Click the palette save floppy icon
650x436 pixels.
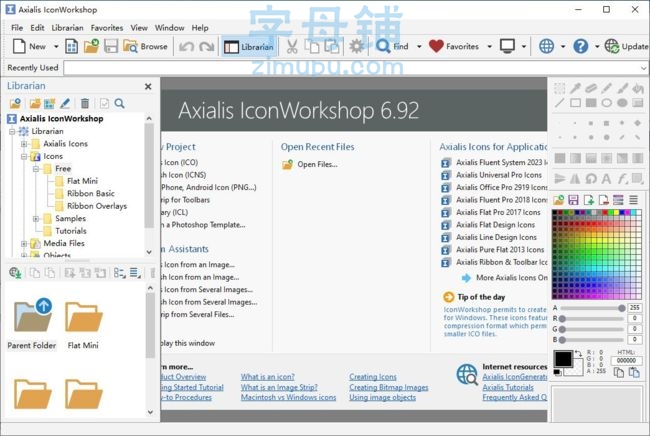[573, 200]
